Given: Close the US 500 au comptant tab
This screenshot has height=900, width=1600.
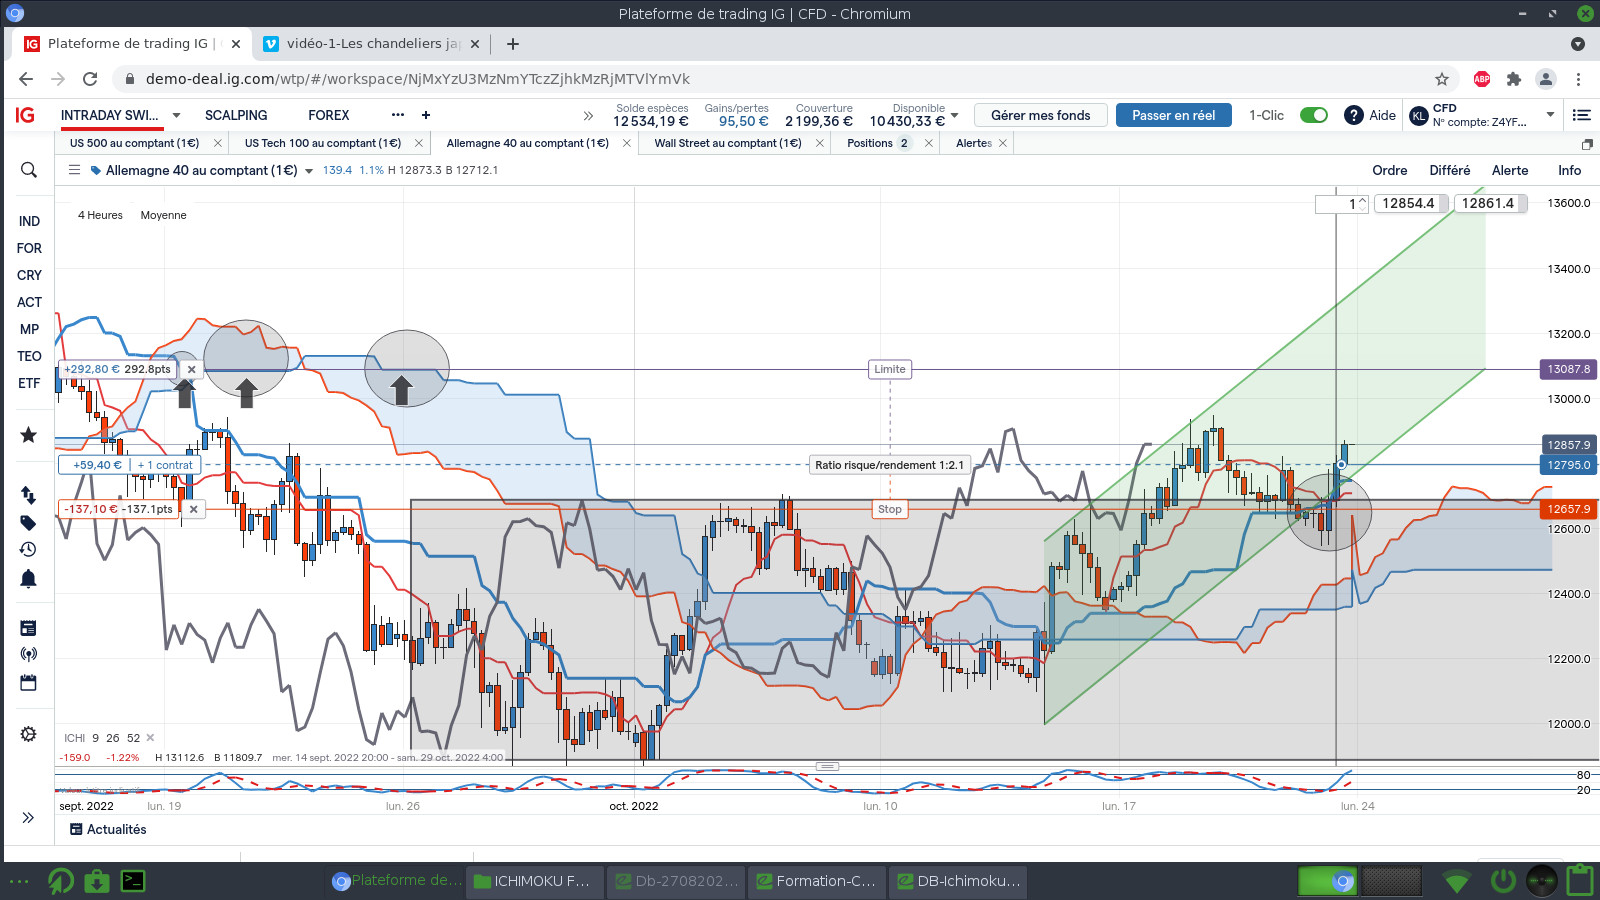Looking at the screenshot, I should 218,143.
